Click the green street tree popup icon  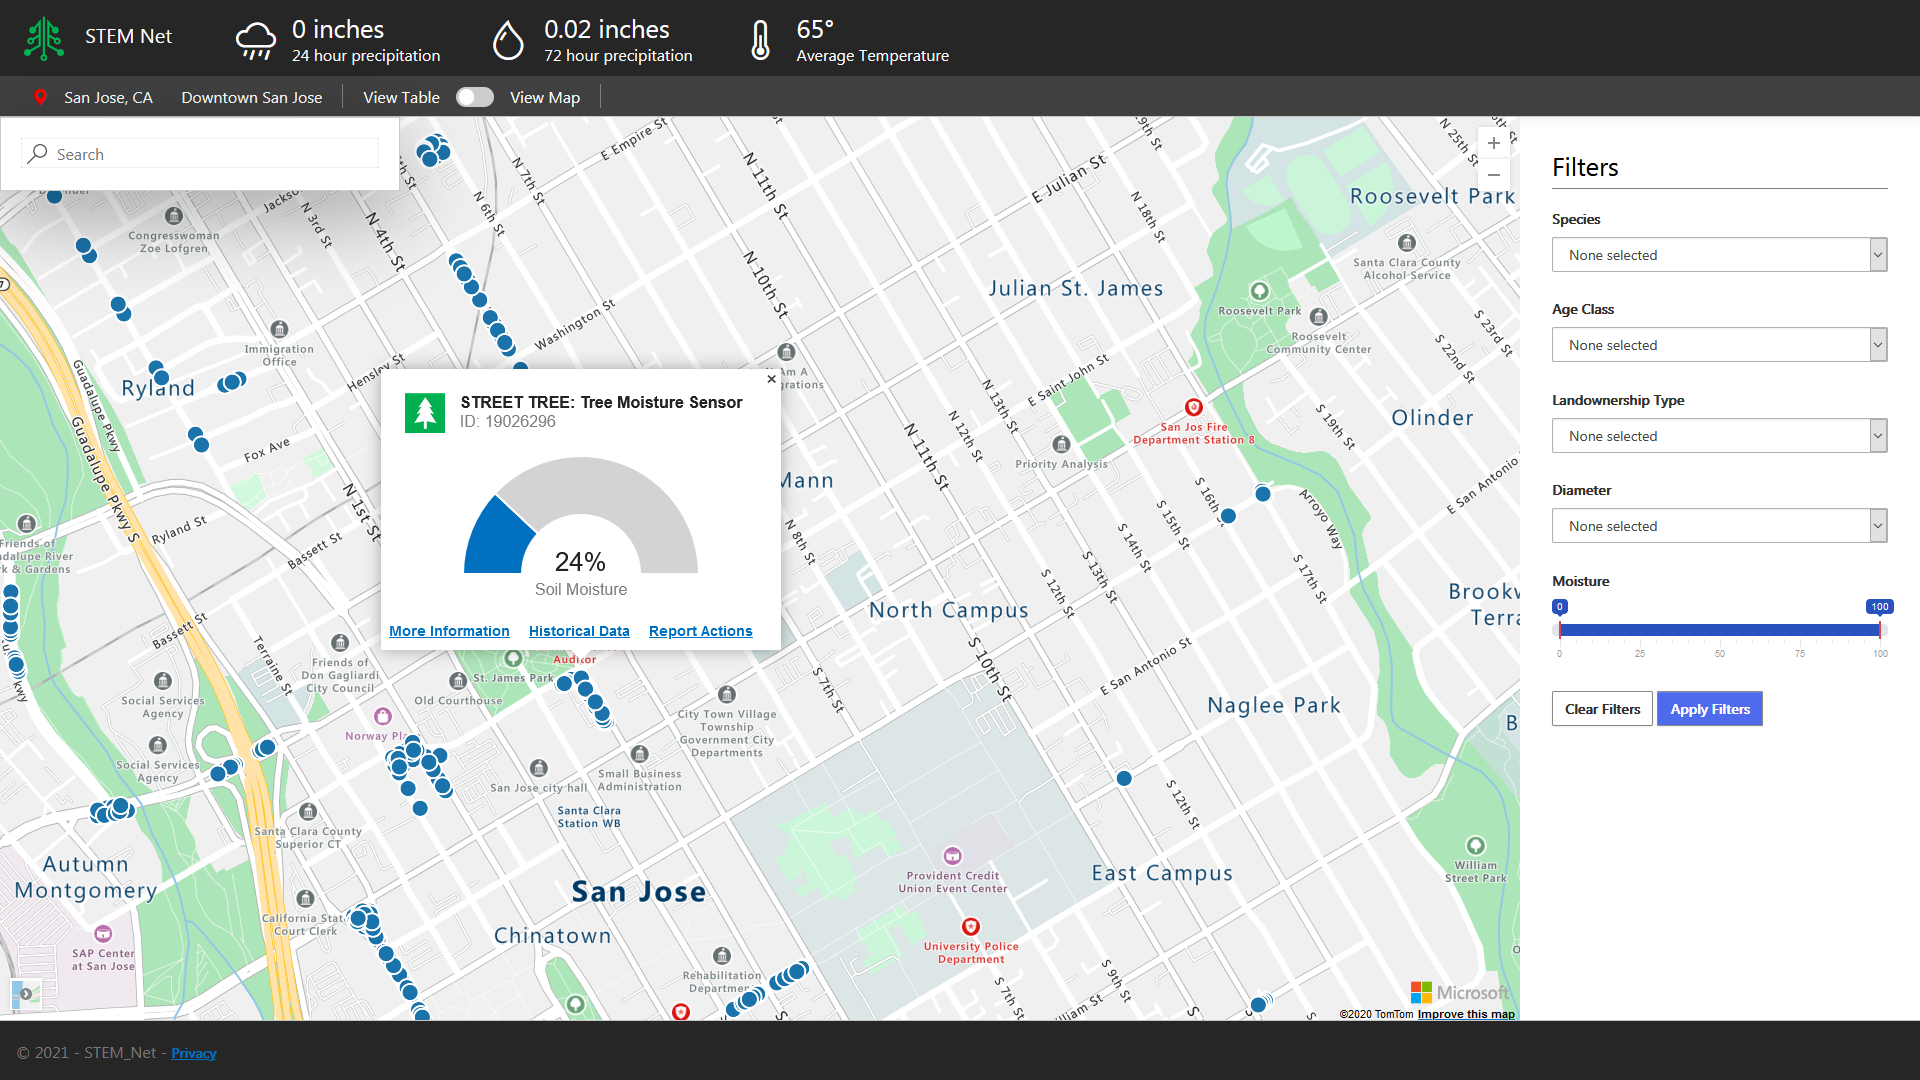(424, 412)
